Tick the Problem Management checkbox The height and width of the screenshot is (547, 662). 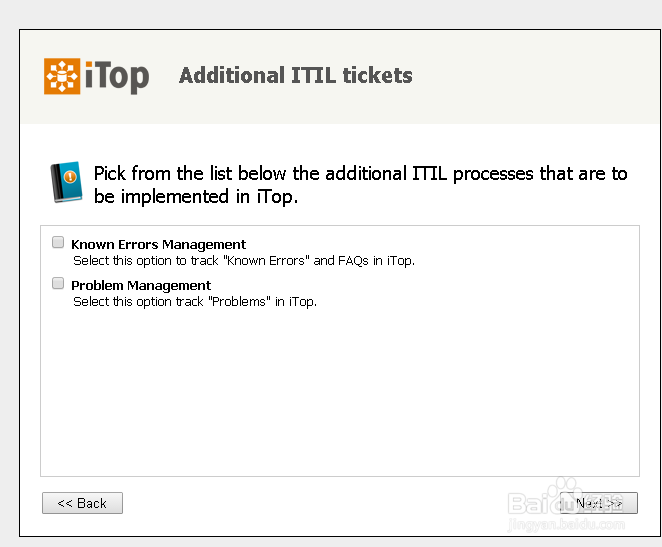tap(58, 284)
